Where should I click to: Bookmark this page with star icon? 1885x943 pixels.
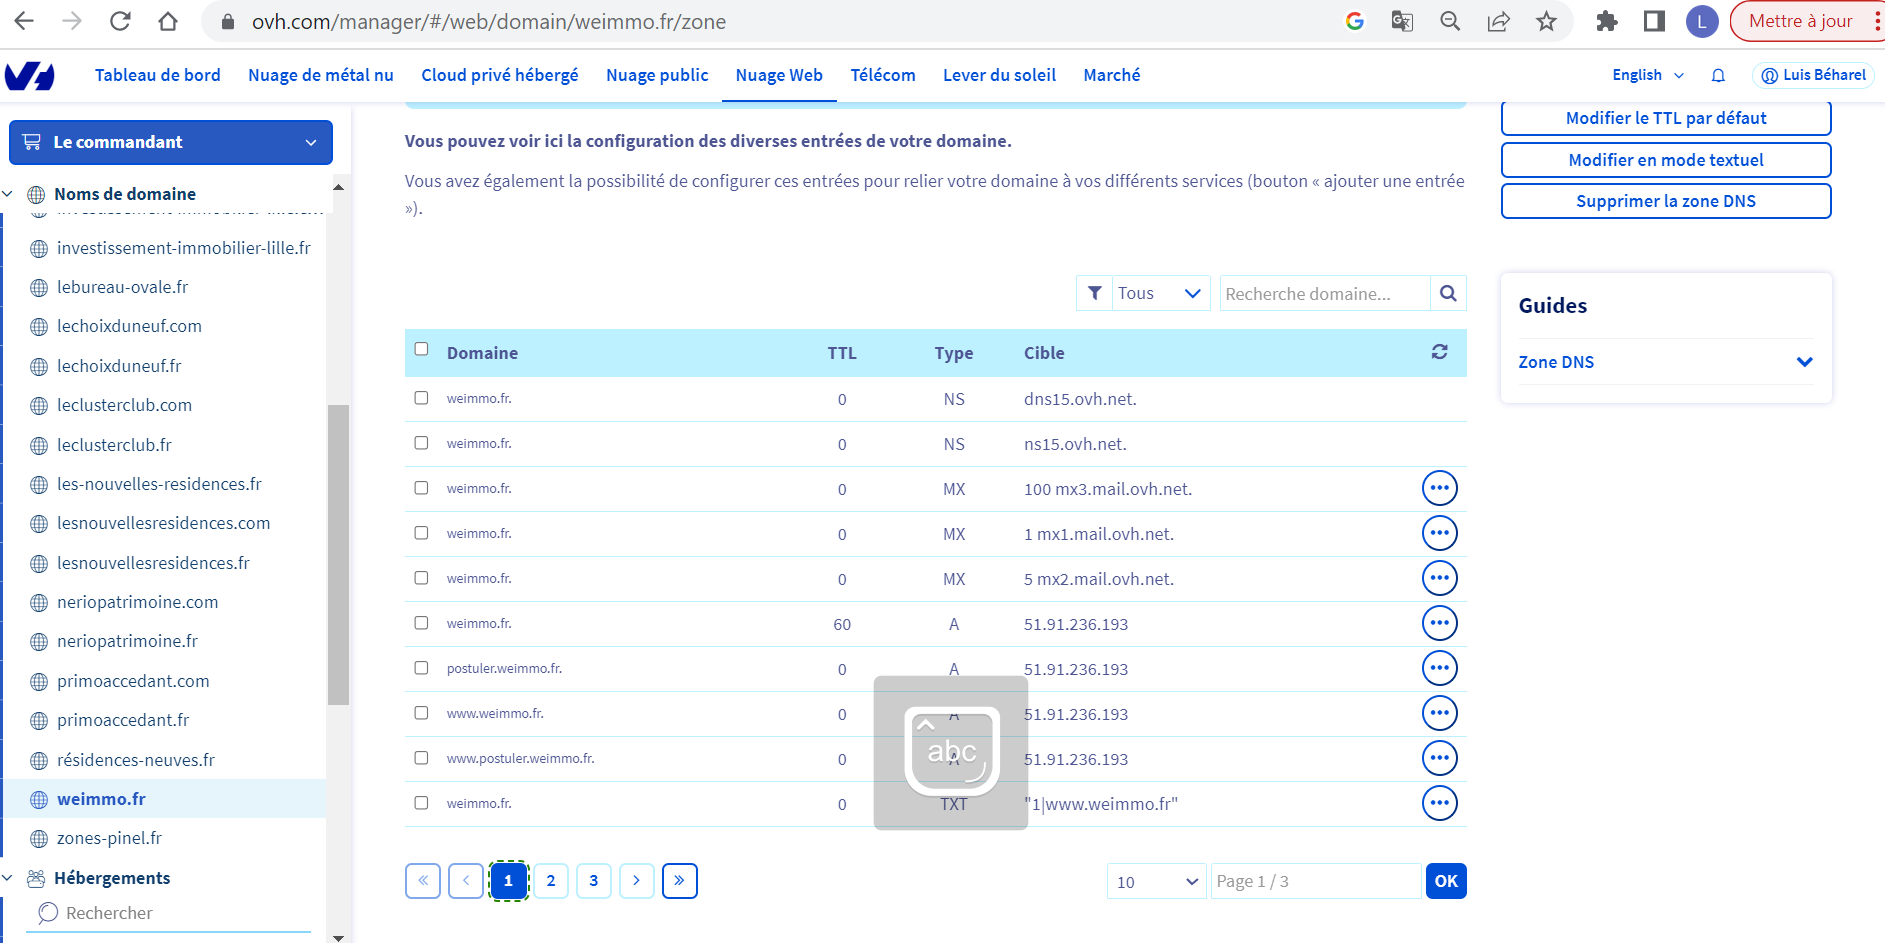pyautogui.click(x=1546, y=21)
